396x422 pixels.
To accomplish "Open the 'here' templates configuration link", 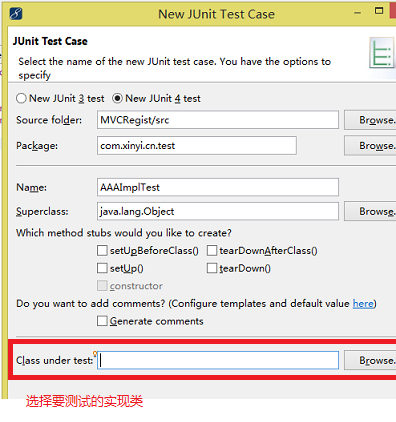I will [363, 304].
